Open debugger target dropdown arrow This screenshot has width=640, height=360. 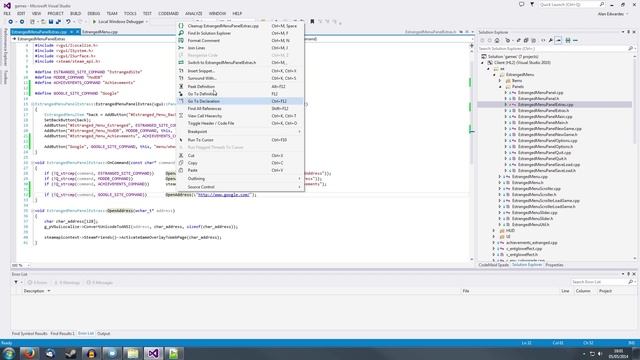(147, 22)
